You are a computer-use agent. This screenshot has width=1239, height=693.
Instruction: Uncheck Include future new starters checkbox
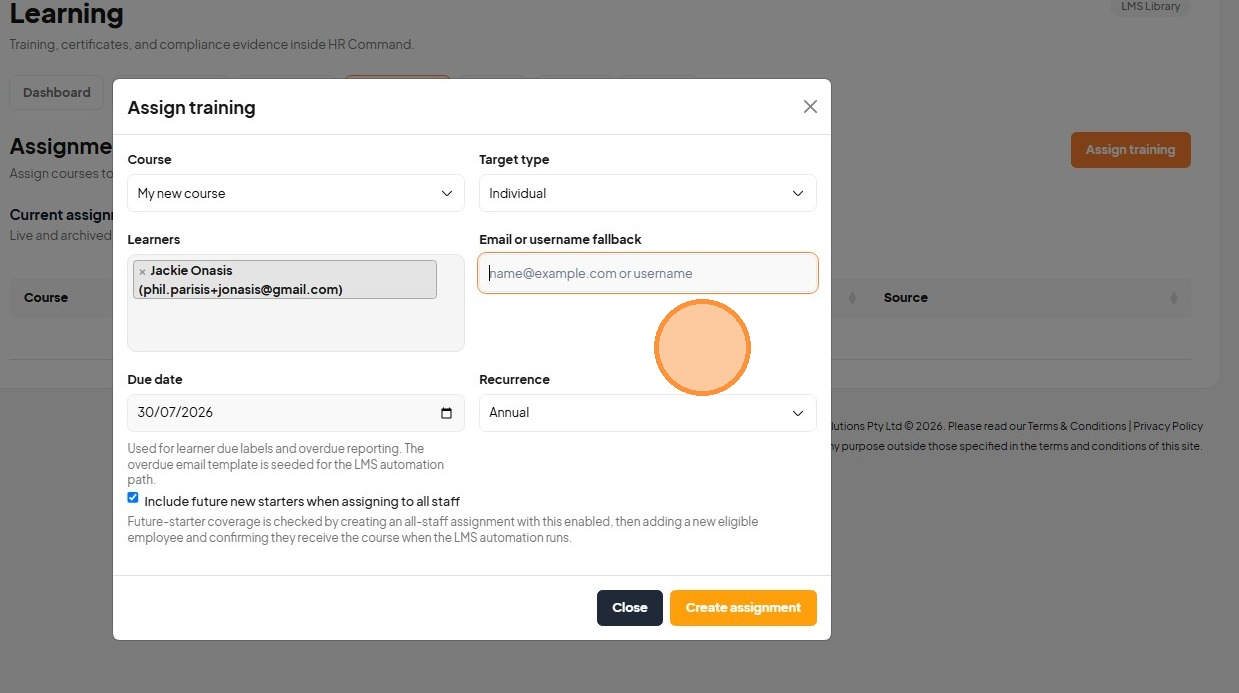[x=133, y=498]
